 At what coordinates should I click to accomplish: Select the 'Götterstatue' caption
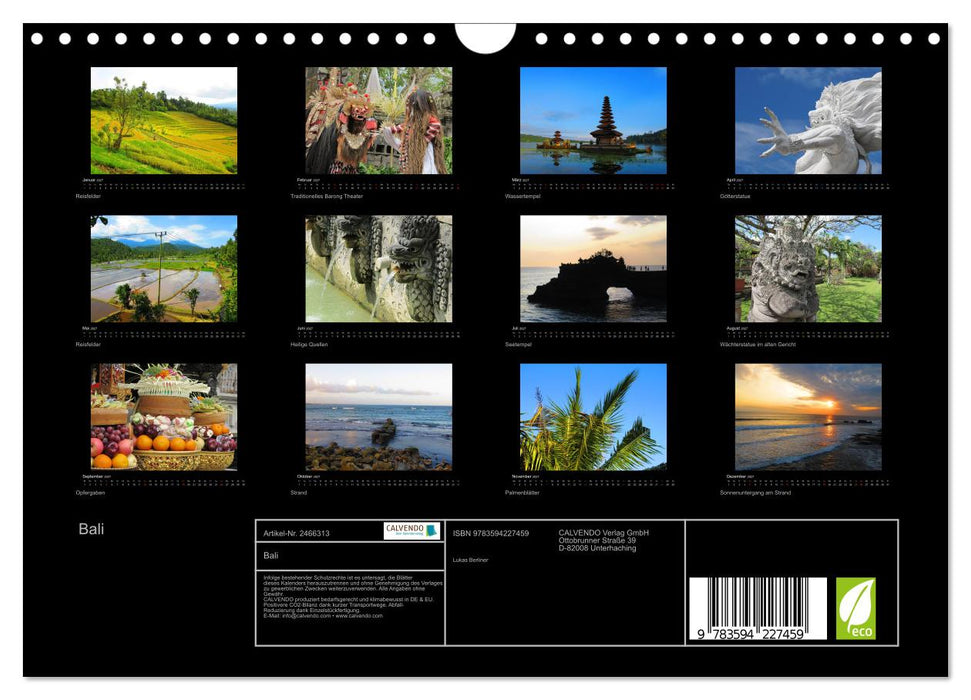[735, 196]
